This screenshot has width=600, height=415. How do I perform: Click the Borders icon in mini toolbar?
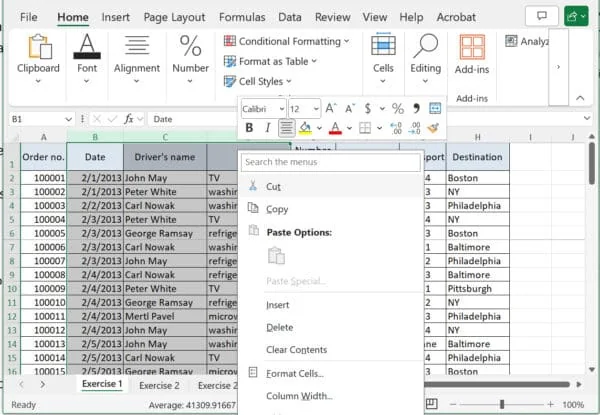(365, 128)
